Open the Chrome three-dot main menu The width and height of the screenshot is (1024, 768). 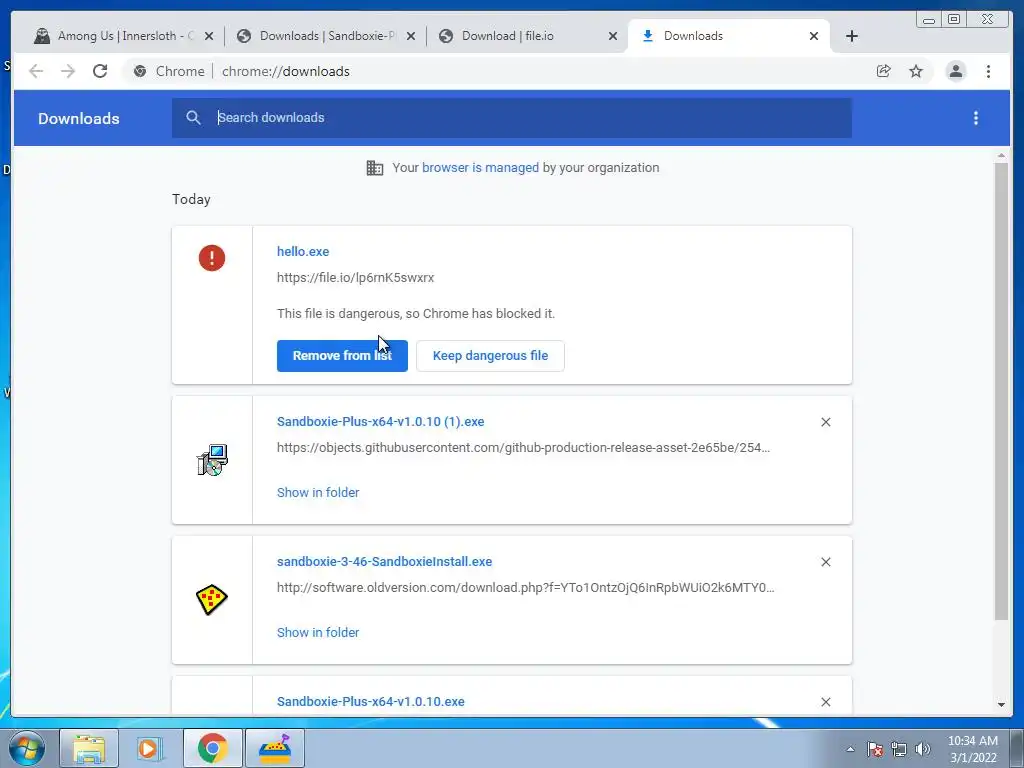click(x=988, y=71)
